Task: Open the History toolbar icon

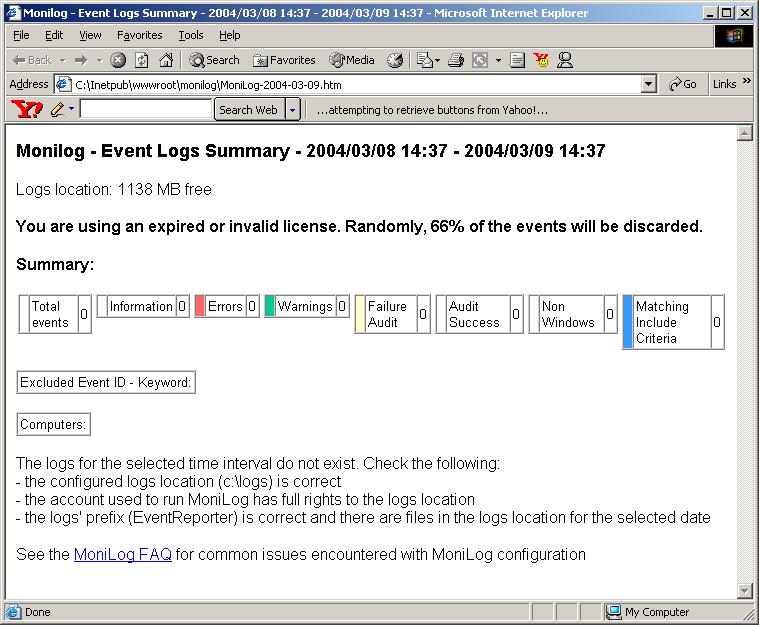Action: pyautogui.click(x=395, y=60)
